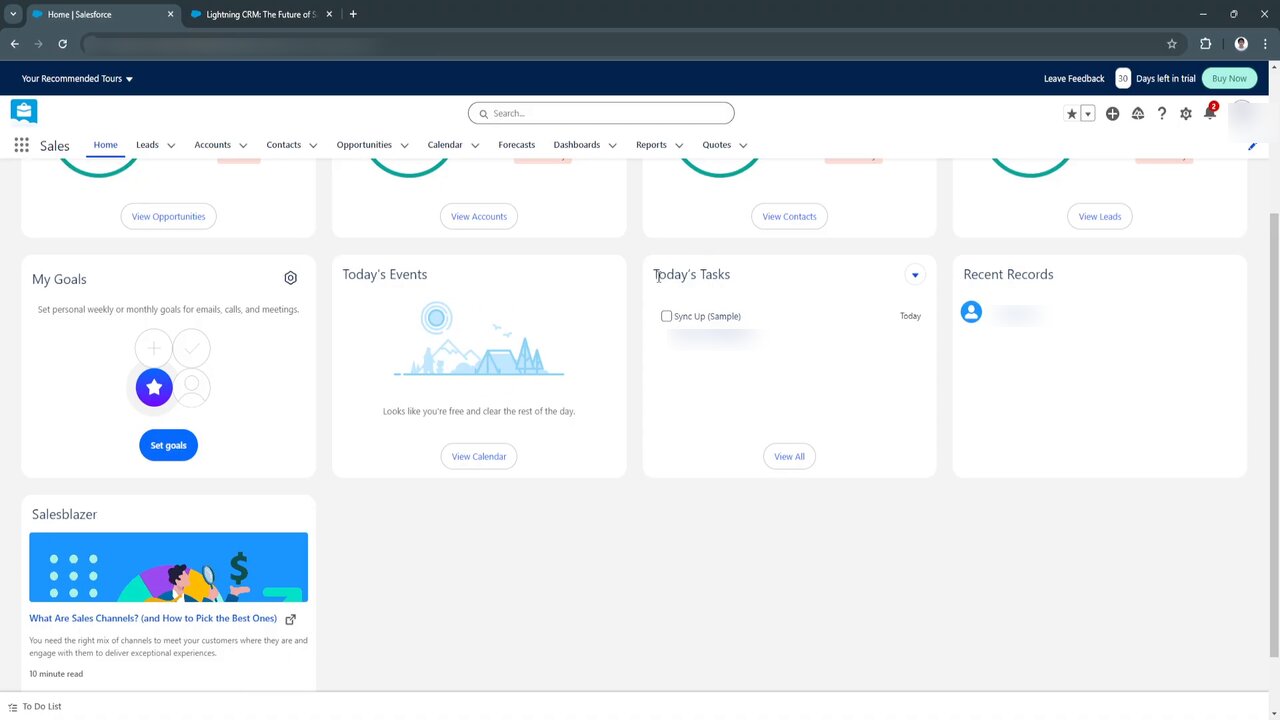This screenshot has height=720, width=1280.
Task: Open the Sync Up (Sample) task link
Action: [x=707, y=316]
